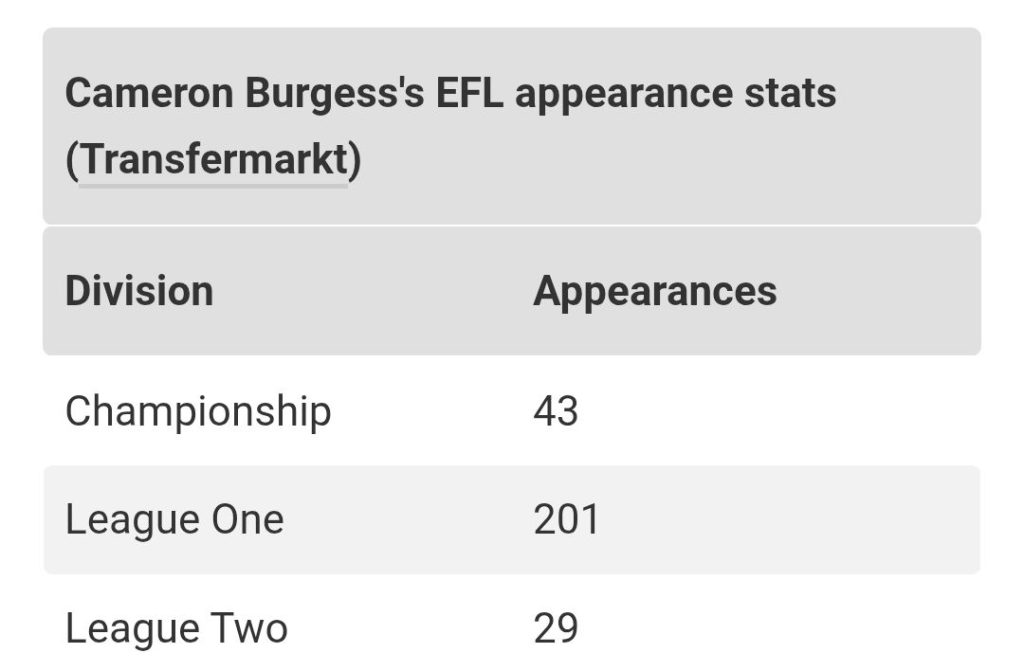
Task: Select the Championship division cell
Action: (199, 412)
